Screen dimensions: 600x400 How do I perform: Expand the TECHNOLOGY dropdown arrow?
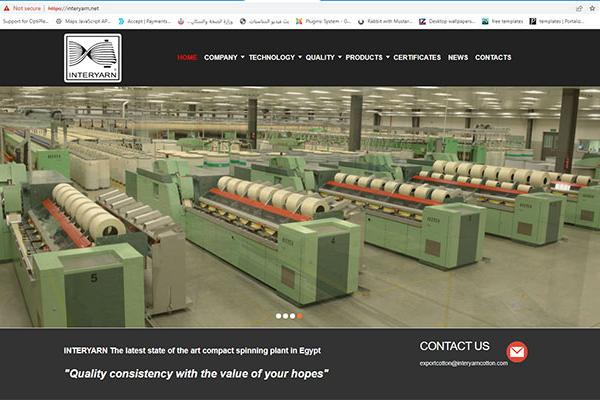(300, 57)
